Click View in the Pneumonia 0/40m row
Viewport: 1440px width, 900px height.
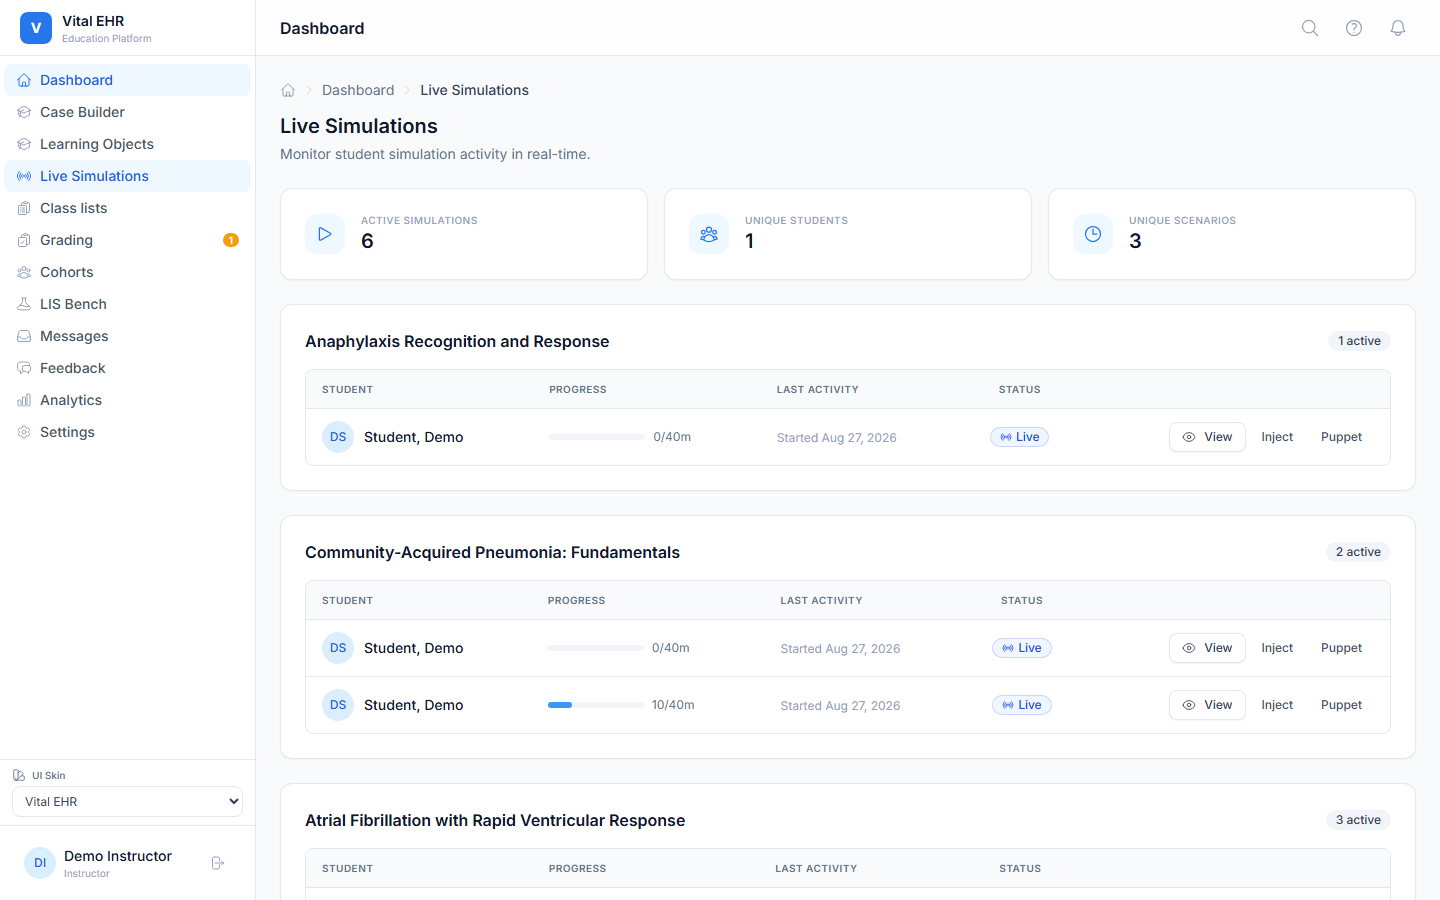[x=1207, y=648]
